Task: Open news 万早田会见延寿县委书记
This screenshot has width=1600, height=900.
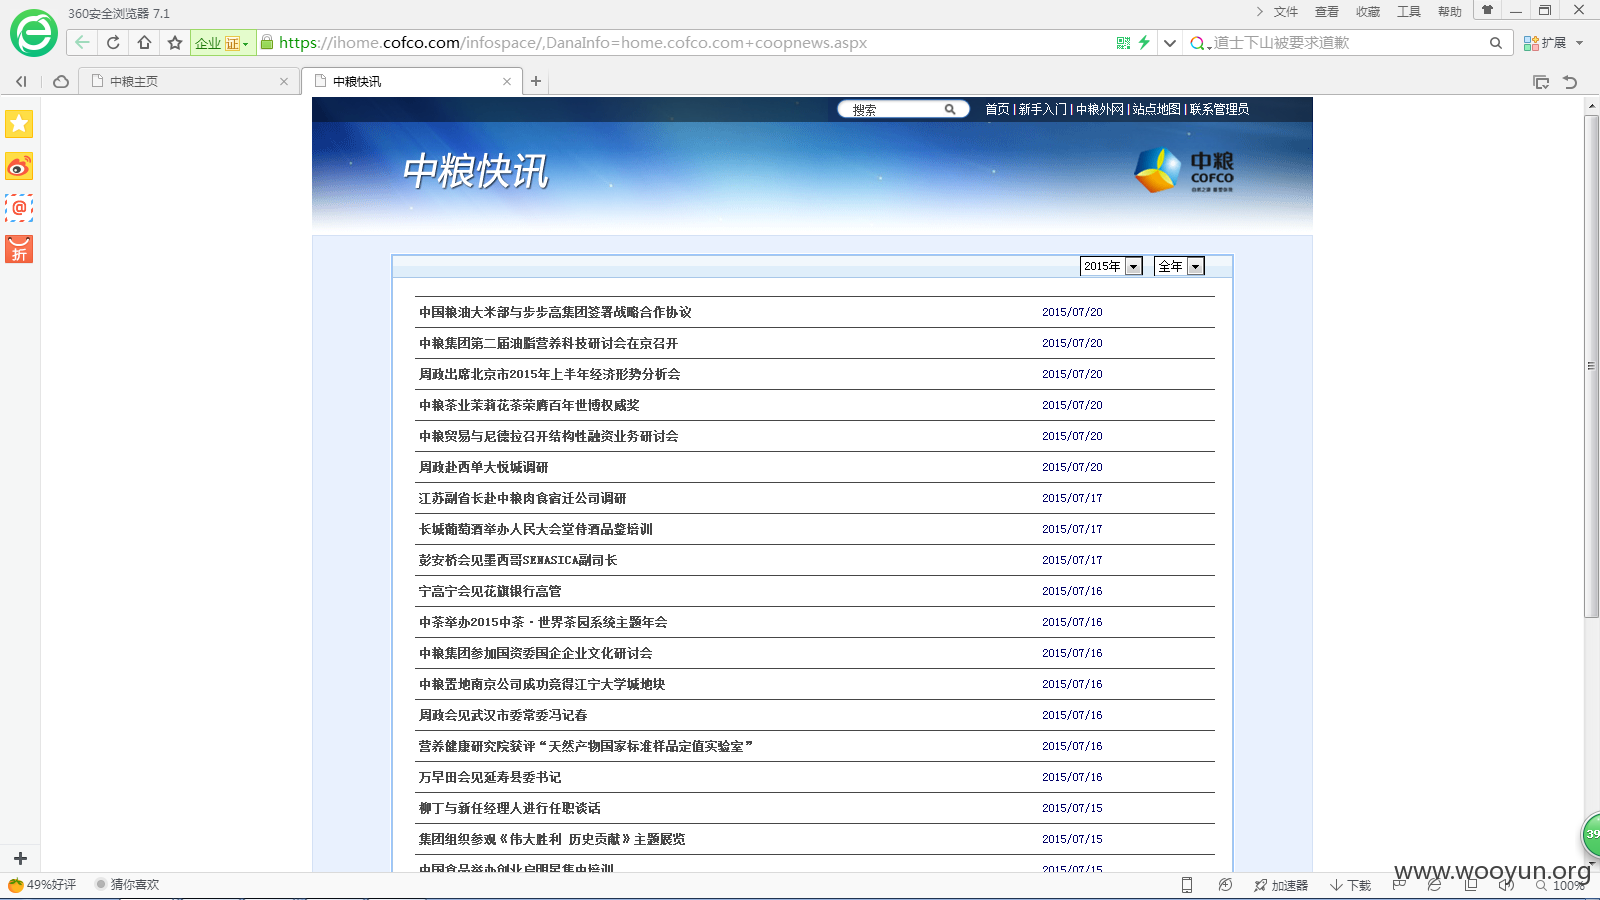Action: pos(490,777)
